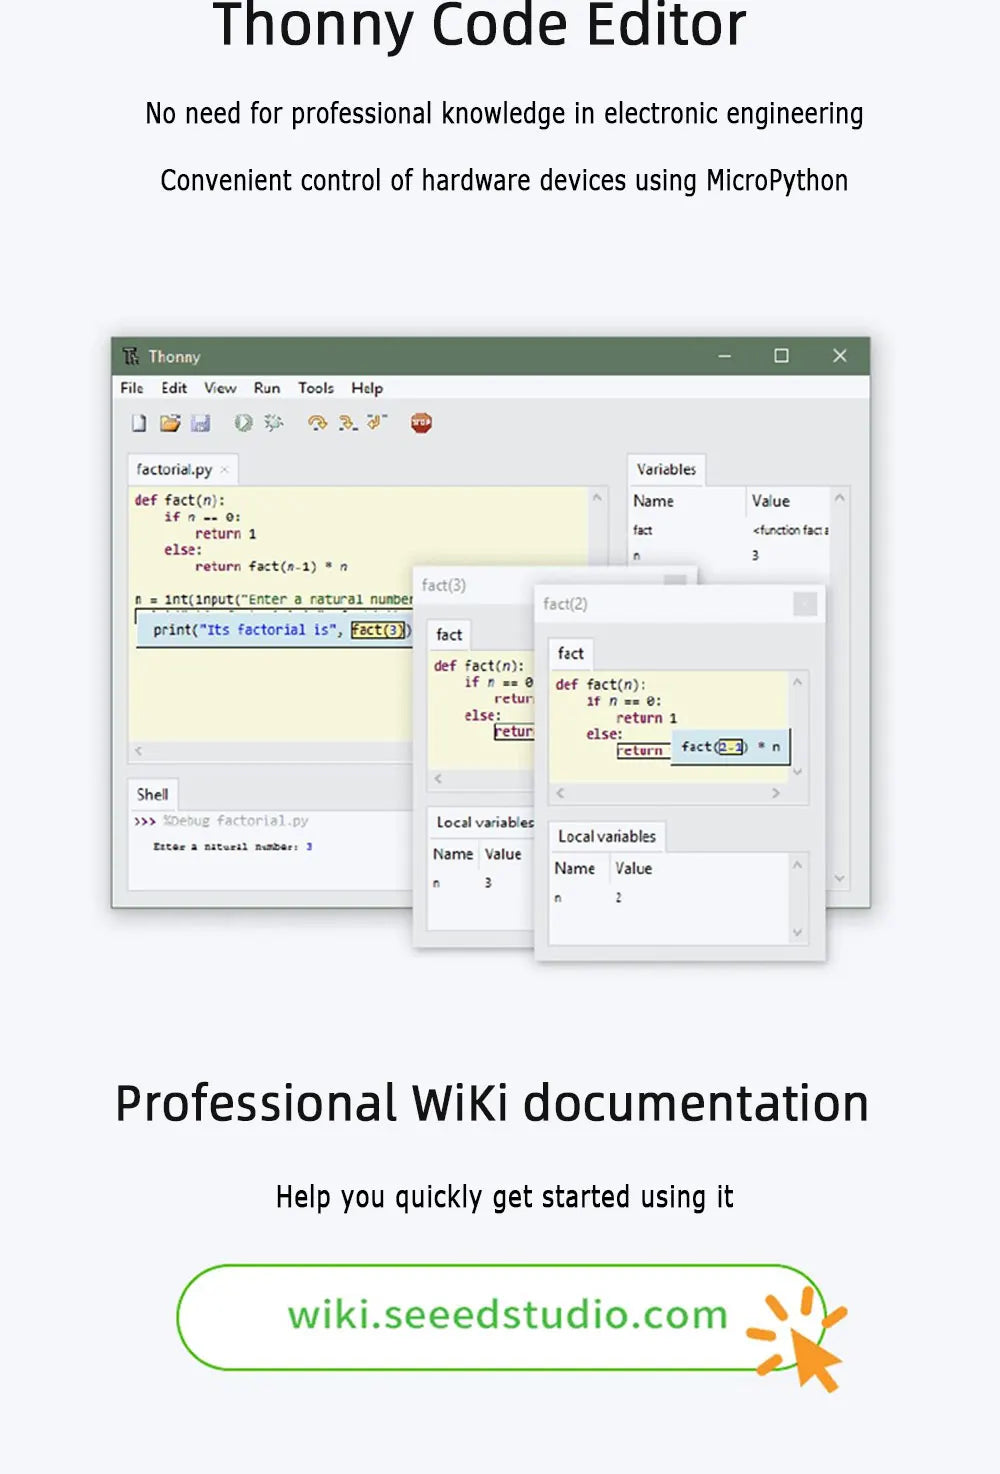Click Value column header in Variables panel
The height and width of the screenshot is (1474, 1000).
click(770, 501)
